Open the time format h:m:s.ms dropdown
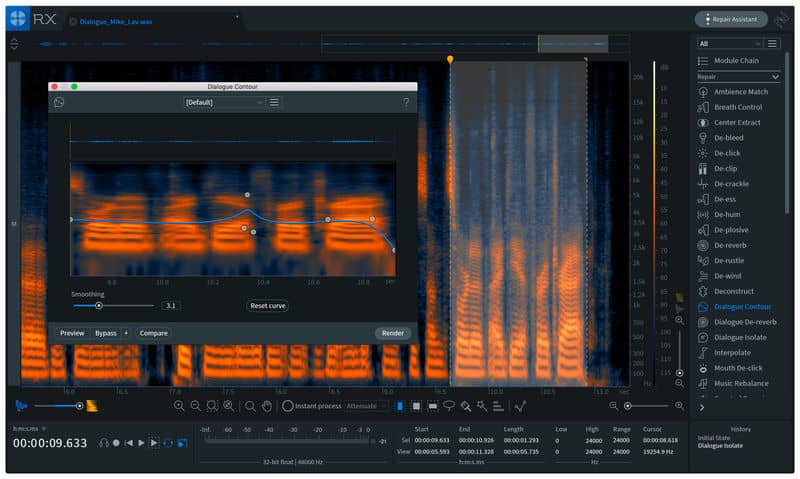800x479 pixels. 30,428
